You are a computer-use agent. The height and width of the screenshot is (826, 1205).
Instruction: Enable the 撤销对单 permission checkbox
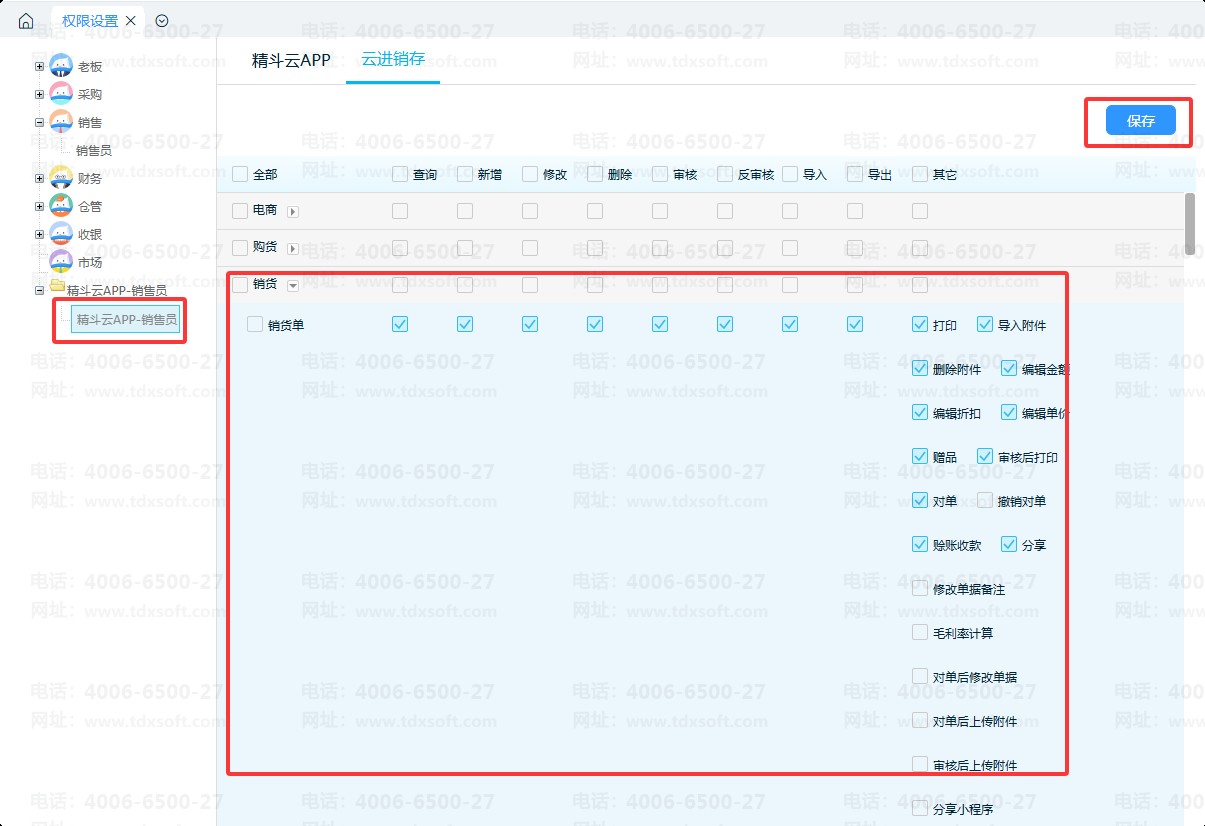pos(985,501)
